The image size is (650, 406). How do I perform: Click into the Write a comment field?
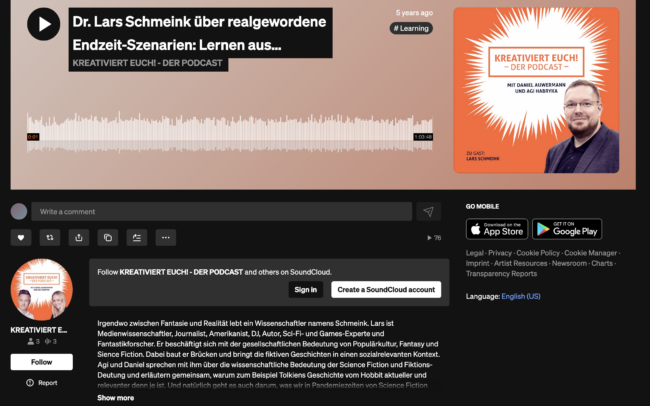(x=222, y=212)
